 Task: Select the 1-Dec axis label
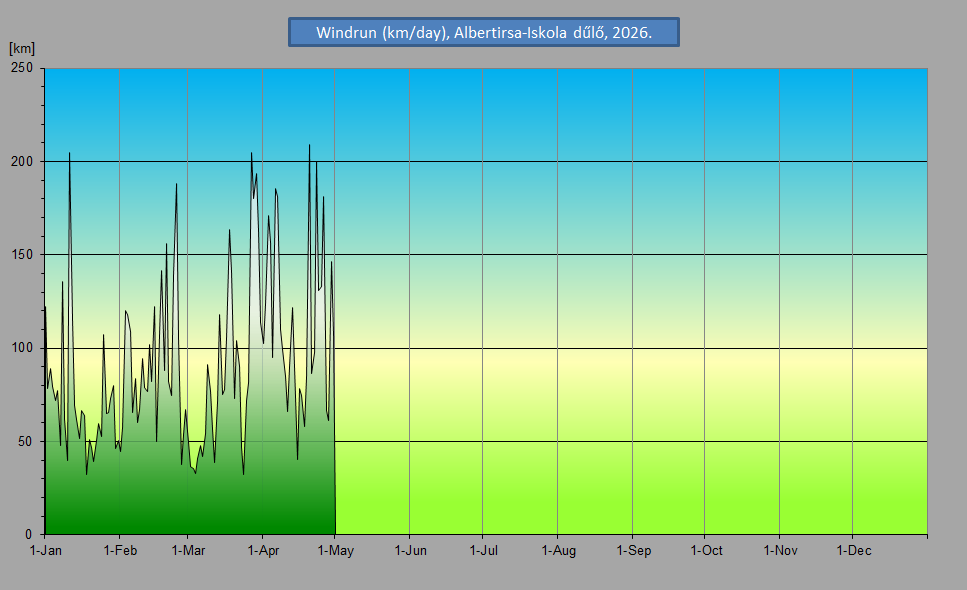(x=854, y=551)
